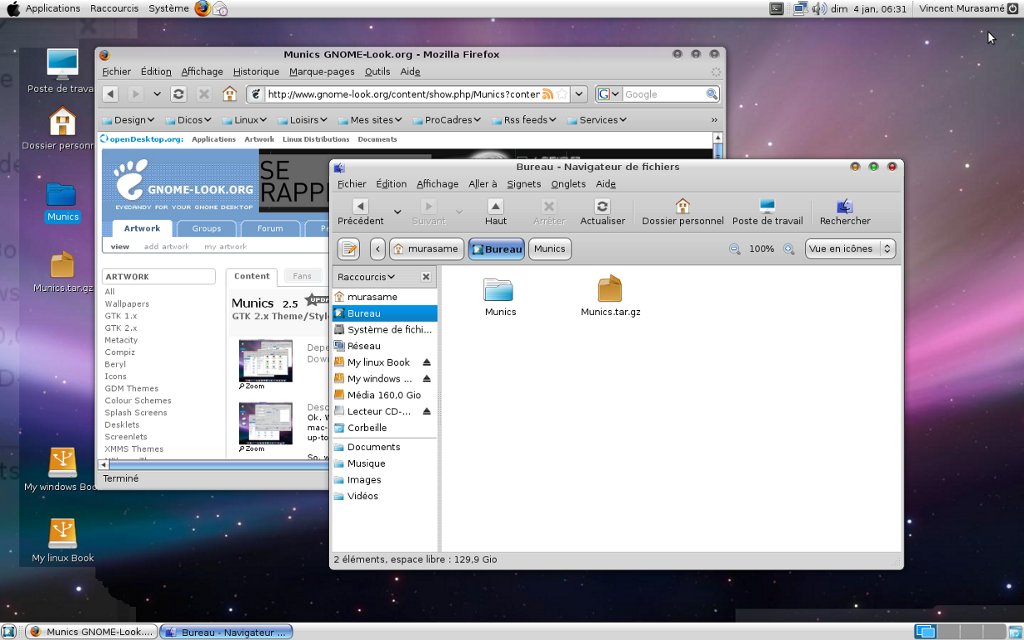Open Marque-pages menu in Firefox
The image size is (1024, 640).
[322, 72]
